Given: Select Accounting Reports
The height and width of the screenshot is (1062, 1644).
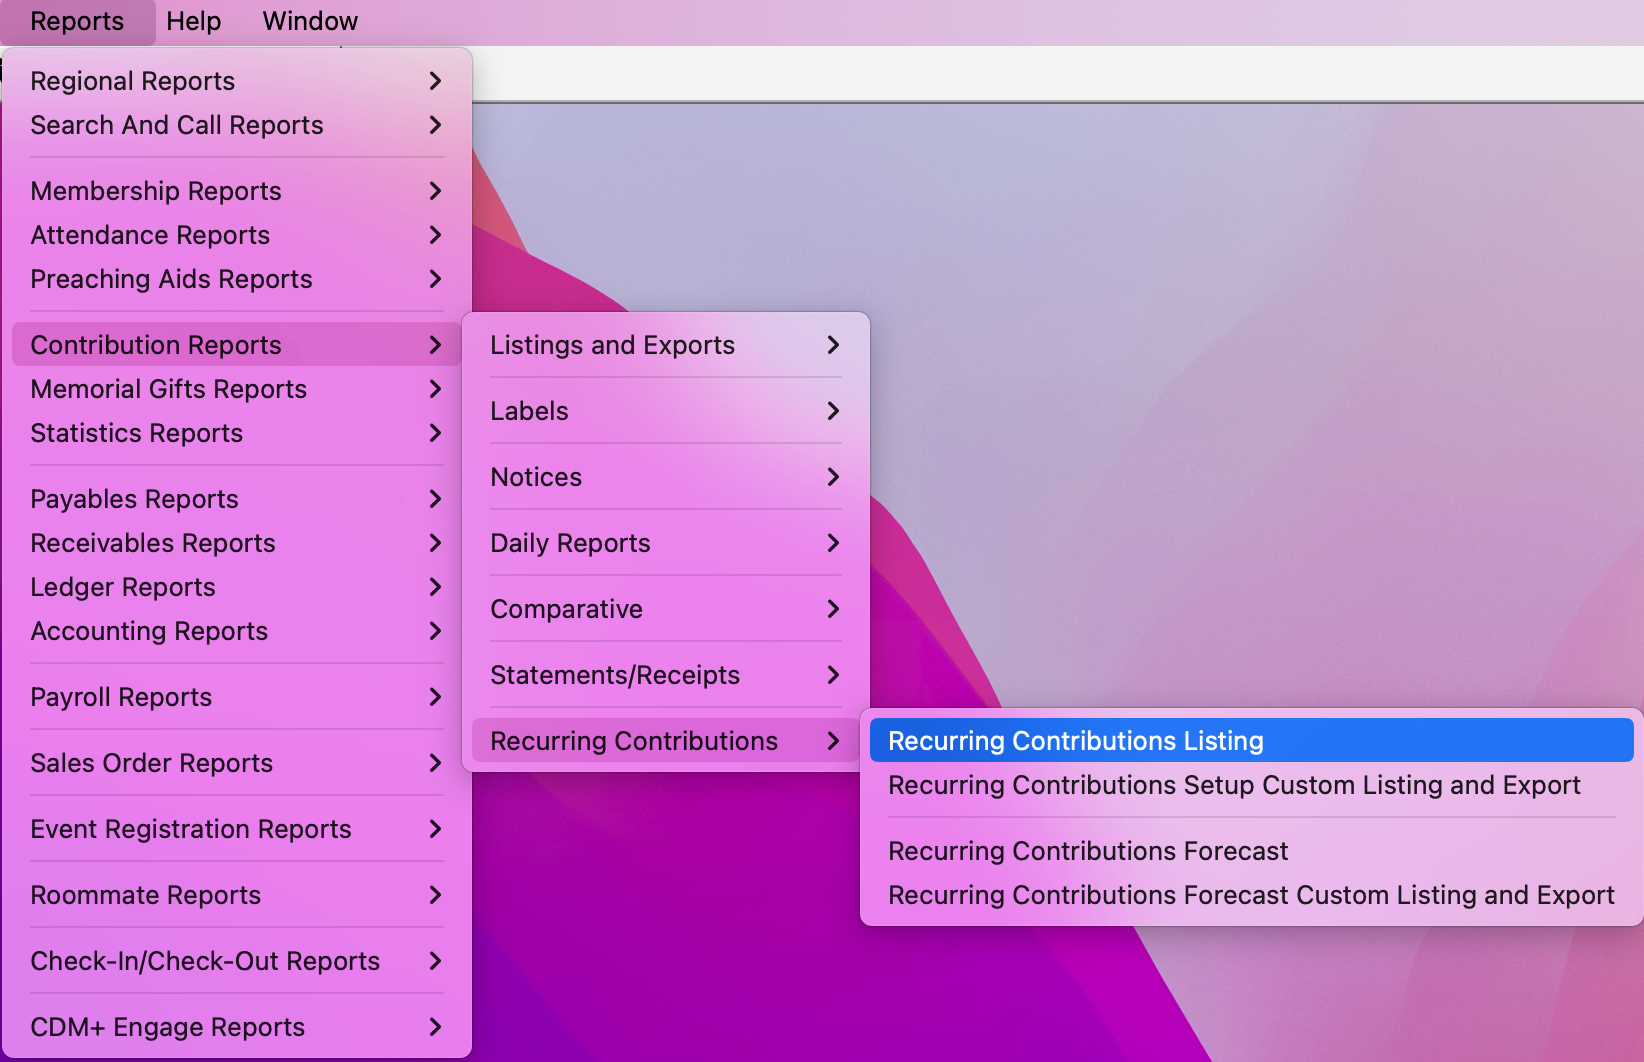Looking at the screenshot, I should pos(149,631).
